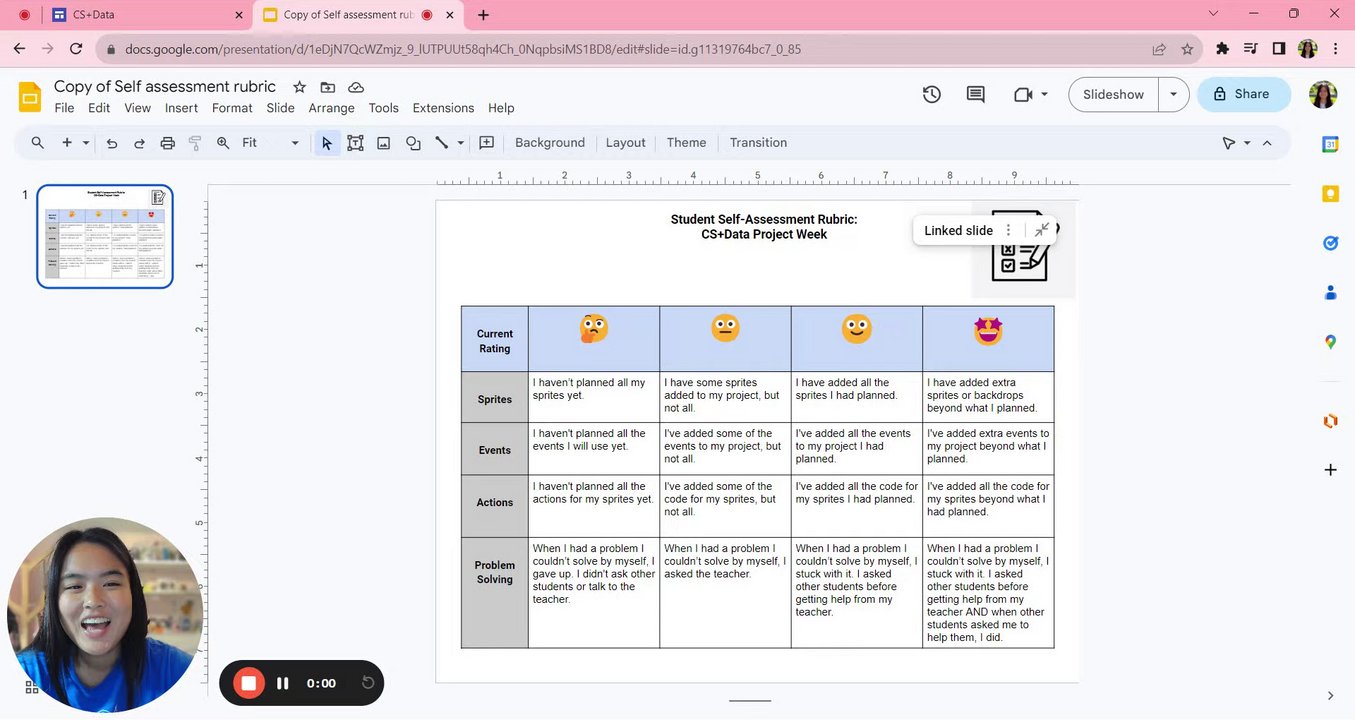Select slide 1 thumbnail in filmstrip
Image resolution: width=1355 pixels, height=720 pixels.
tap(105, 236)
